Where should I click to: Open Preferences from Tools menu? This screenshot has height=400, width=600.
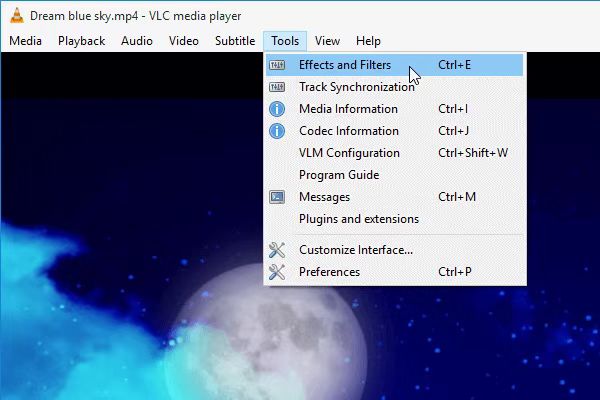click(x=395, y=272)
